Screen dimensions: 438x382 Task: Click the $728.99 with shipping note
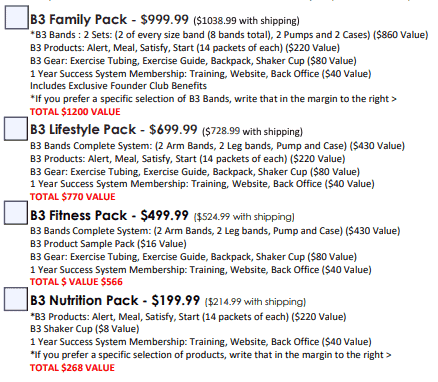point(252,131)
